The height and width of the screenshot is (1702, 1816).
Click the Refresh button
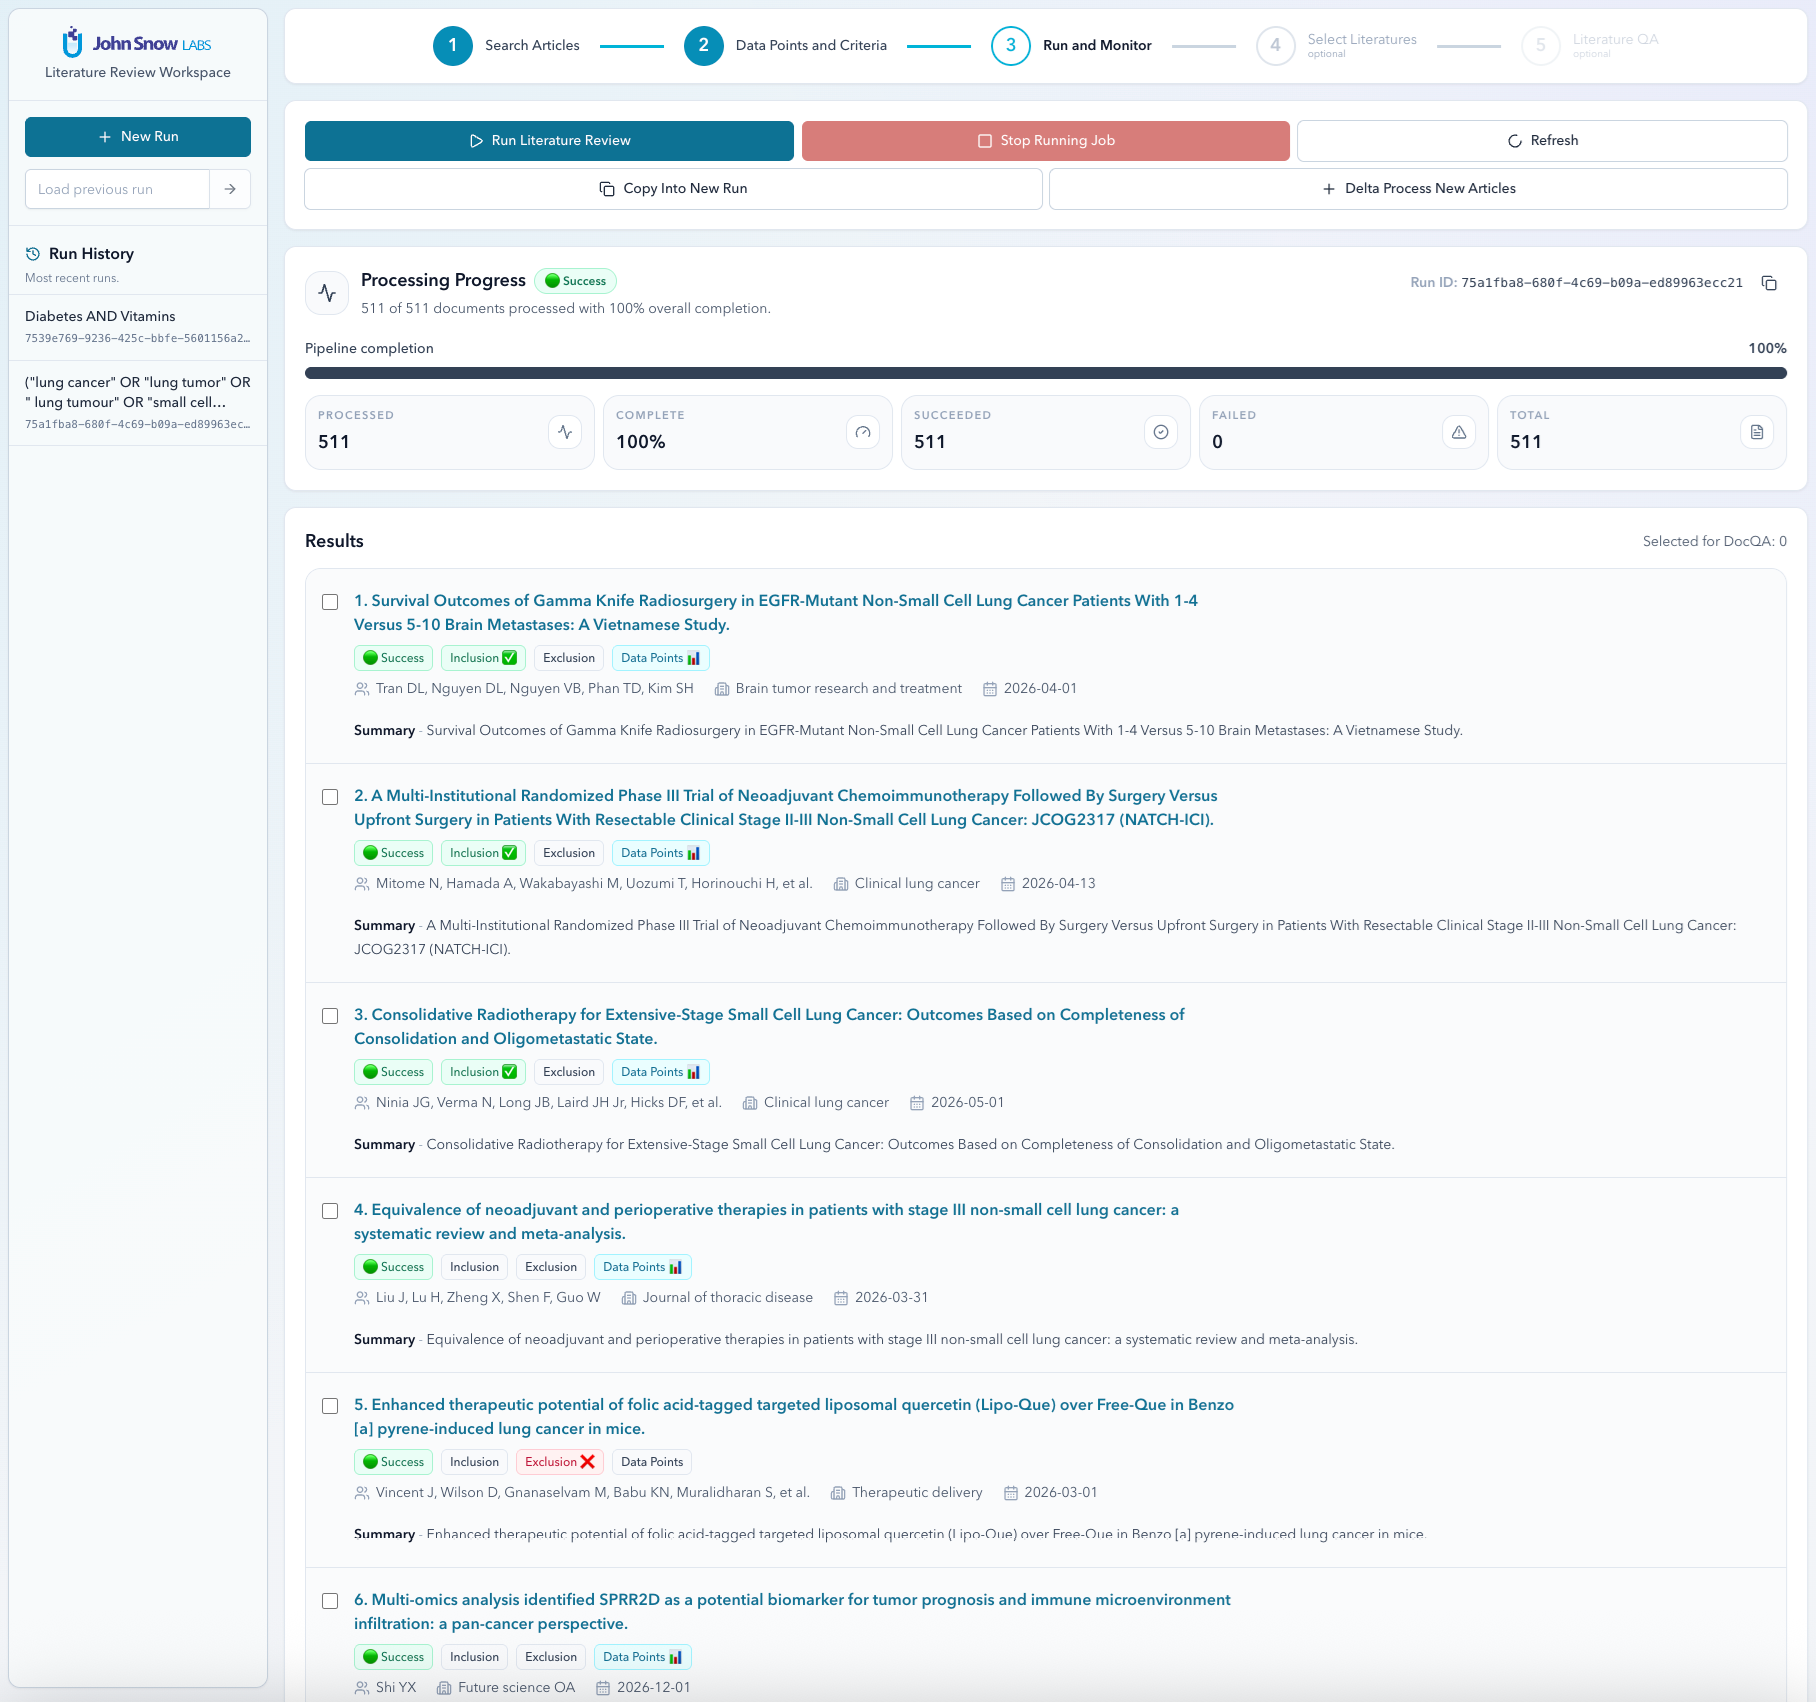coord(1542,141)
